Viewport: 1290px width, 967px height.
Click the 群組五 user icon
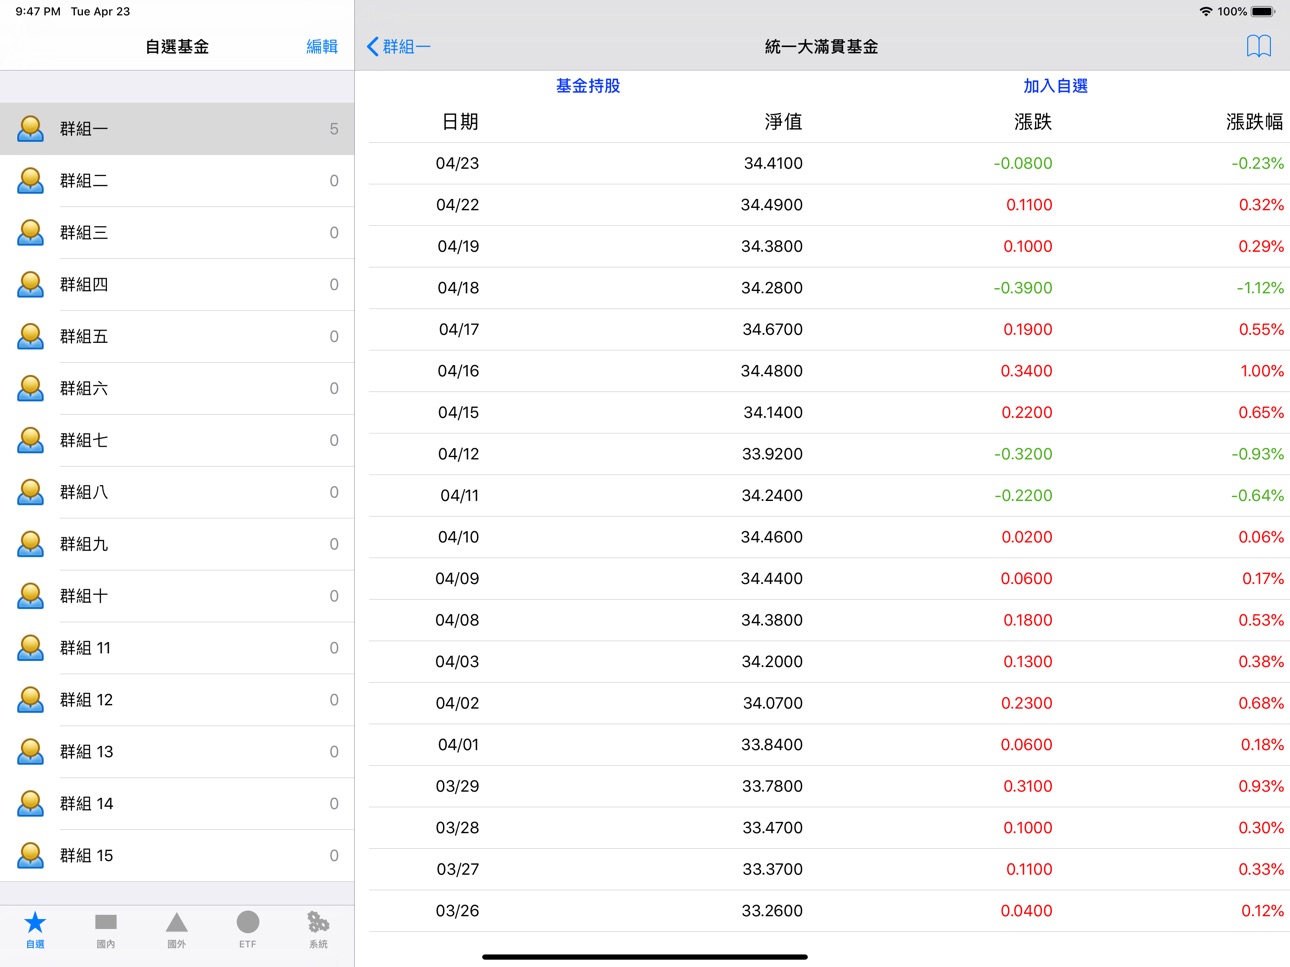pyautogui.click(x=31, y=336)
